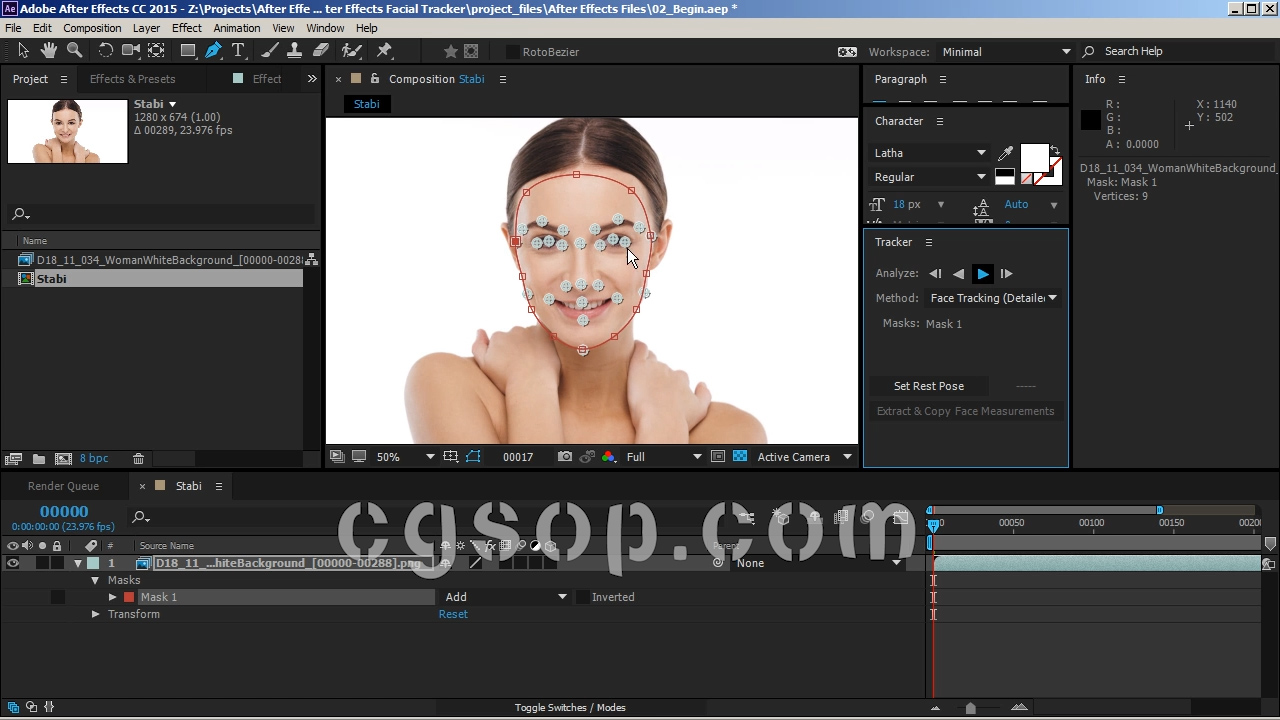Collapse the Masks group
The image size is (1280, 720).
tap(96, 580)
